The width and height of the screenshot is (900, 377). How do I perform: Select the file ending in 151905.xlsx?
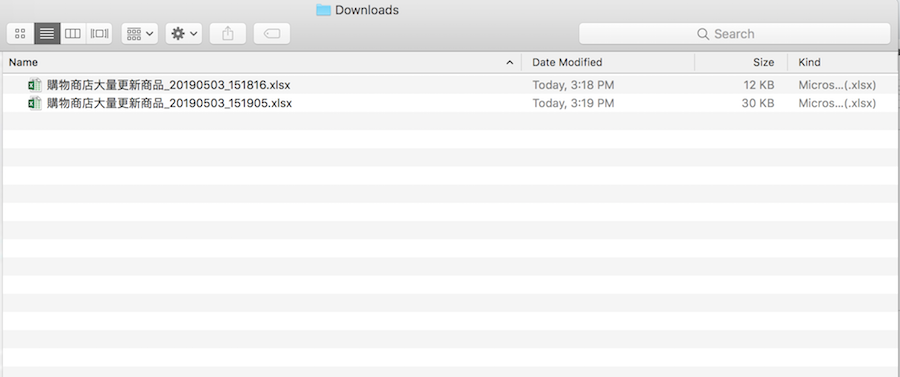(x=449, y=103)
